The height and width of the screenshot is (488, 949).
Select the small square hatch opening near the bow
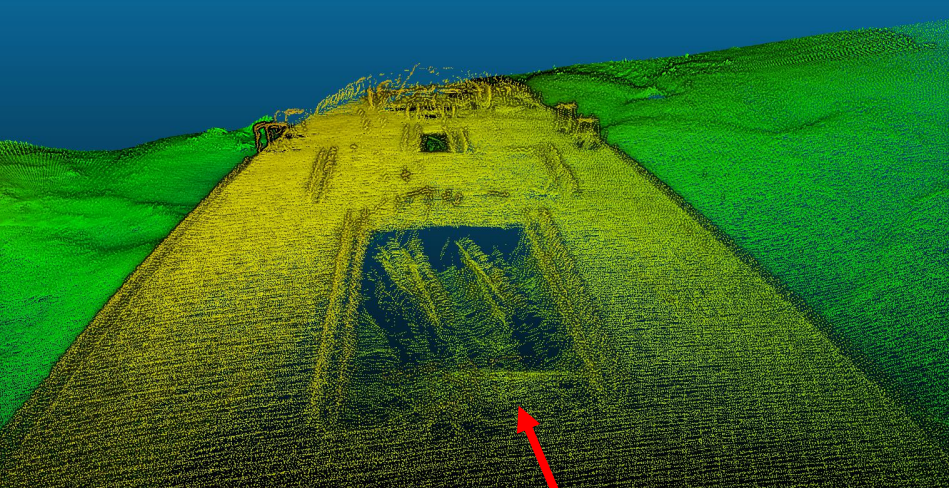tap(435, 143)
